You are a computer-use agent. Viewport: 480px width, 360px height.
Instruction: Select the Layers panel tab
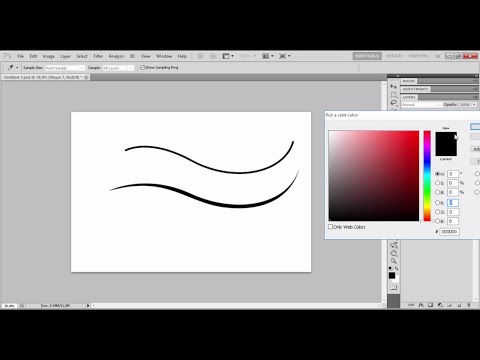coord(409,97)
